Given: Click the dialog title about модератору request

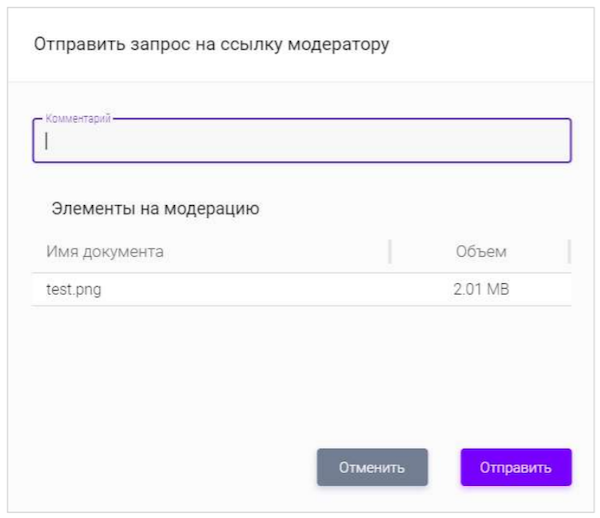Looking at the screenshot, I should [211, 44].
